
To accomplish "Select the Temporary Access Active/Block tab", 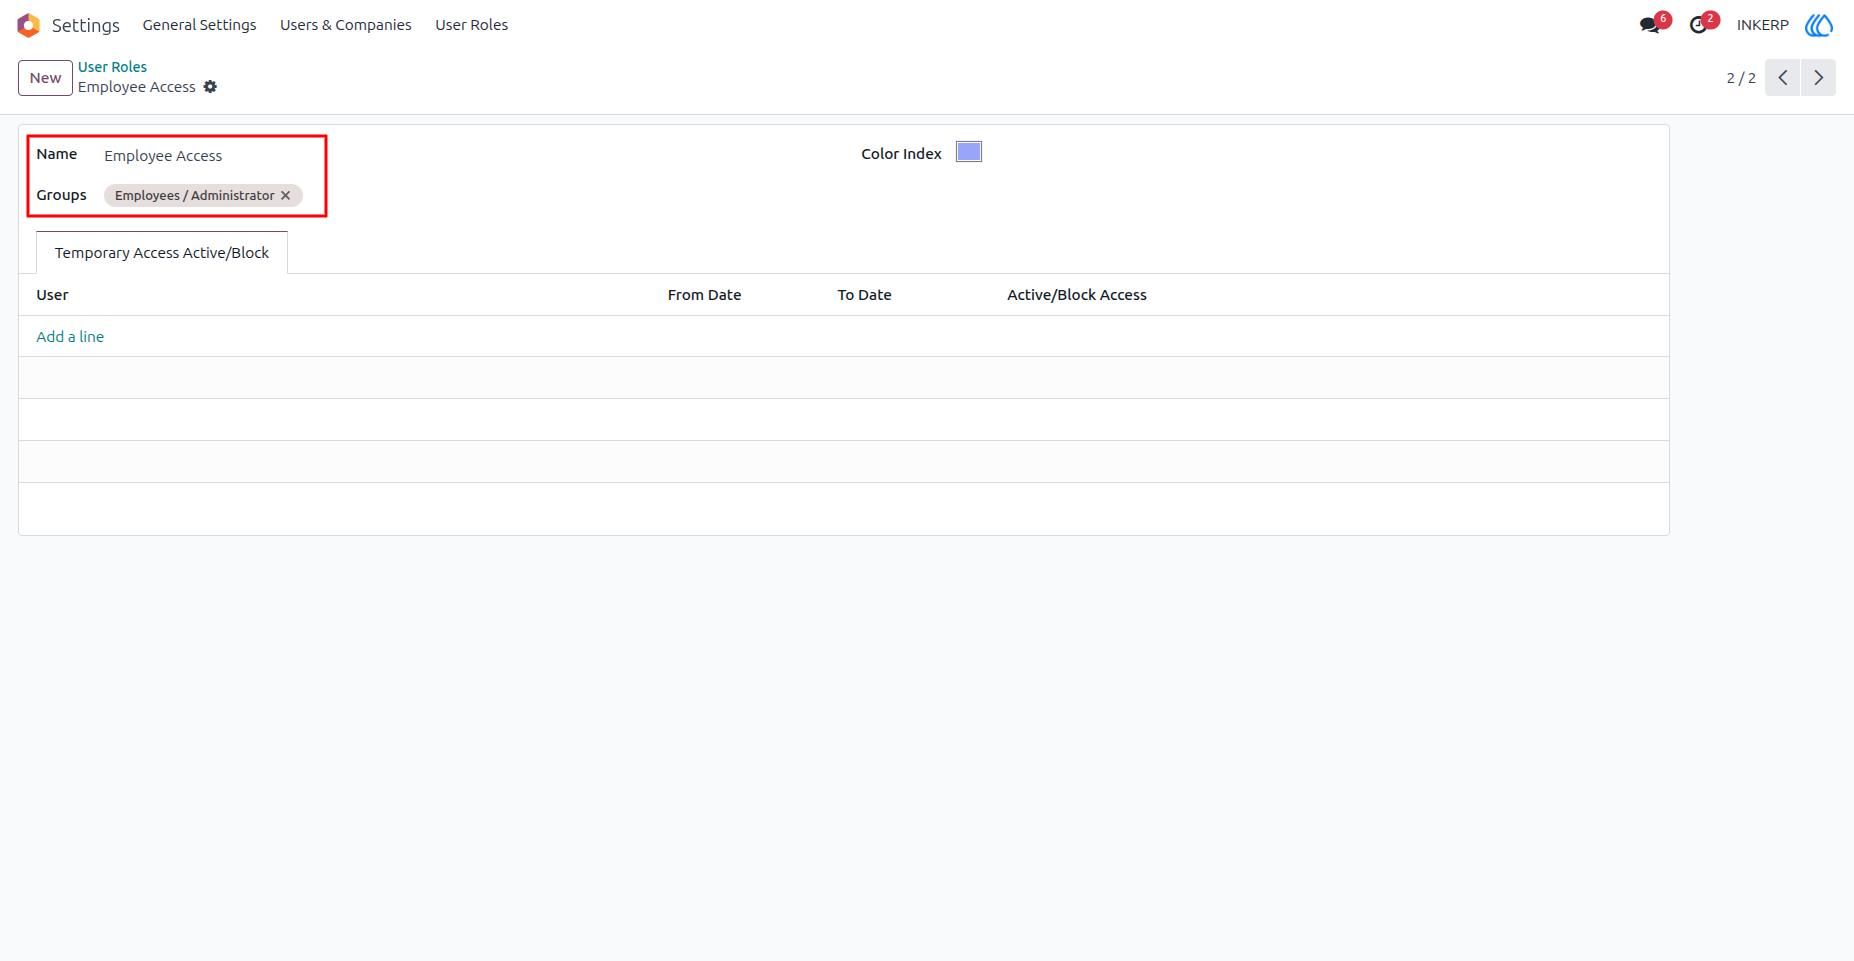I will 162,253.
